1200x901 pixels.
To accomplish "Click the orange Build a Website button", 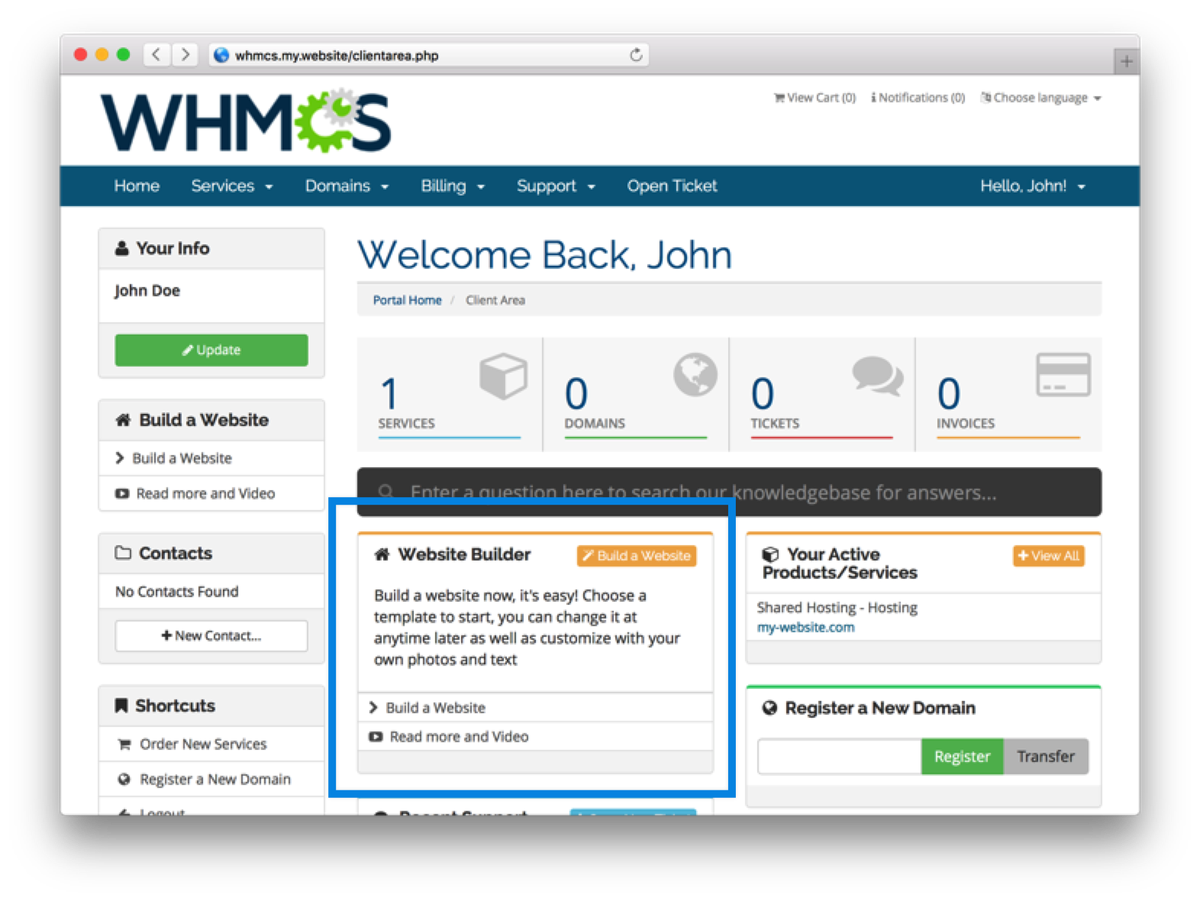I will [636, 556].
